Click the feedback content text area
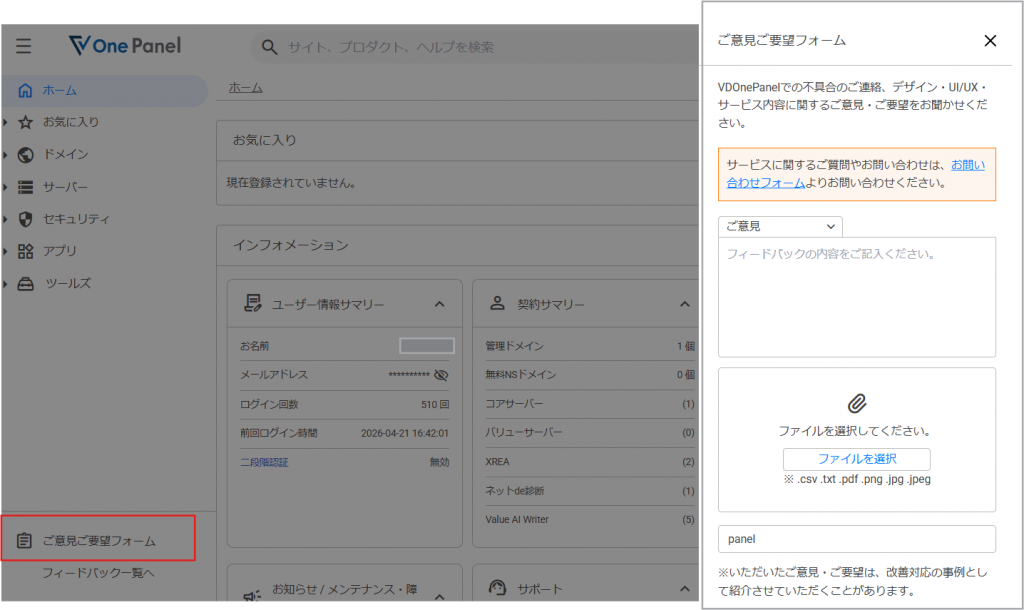This screenshot has width=1024, height=610. (857, 297)
